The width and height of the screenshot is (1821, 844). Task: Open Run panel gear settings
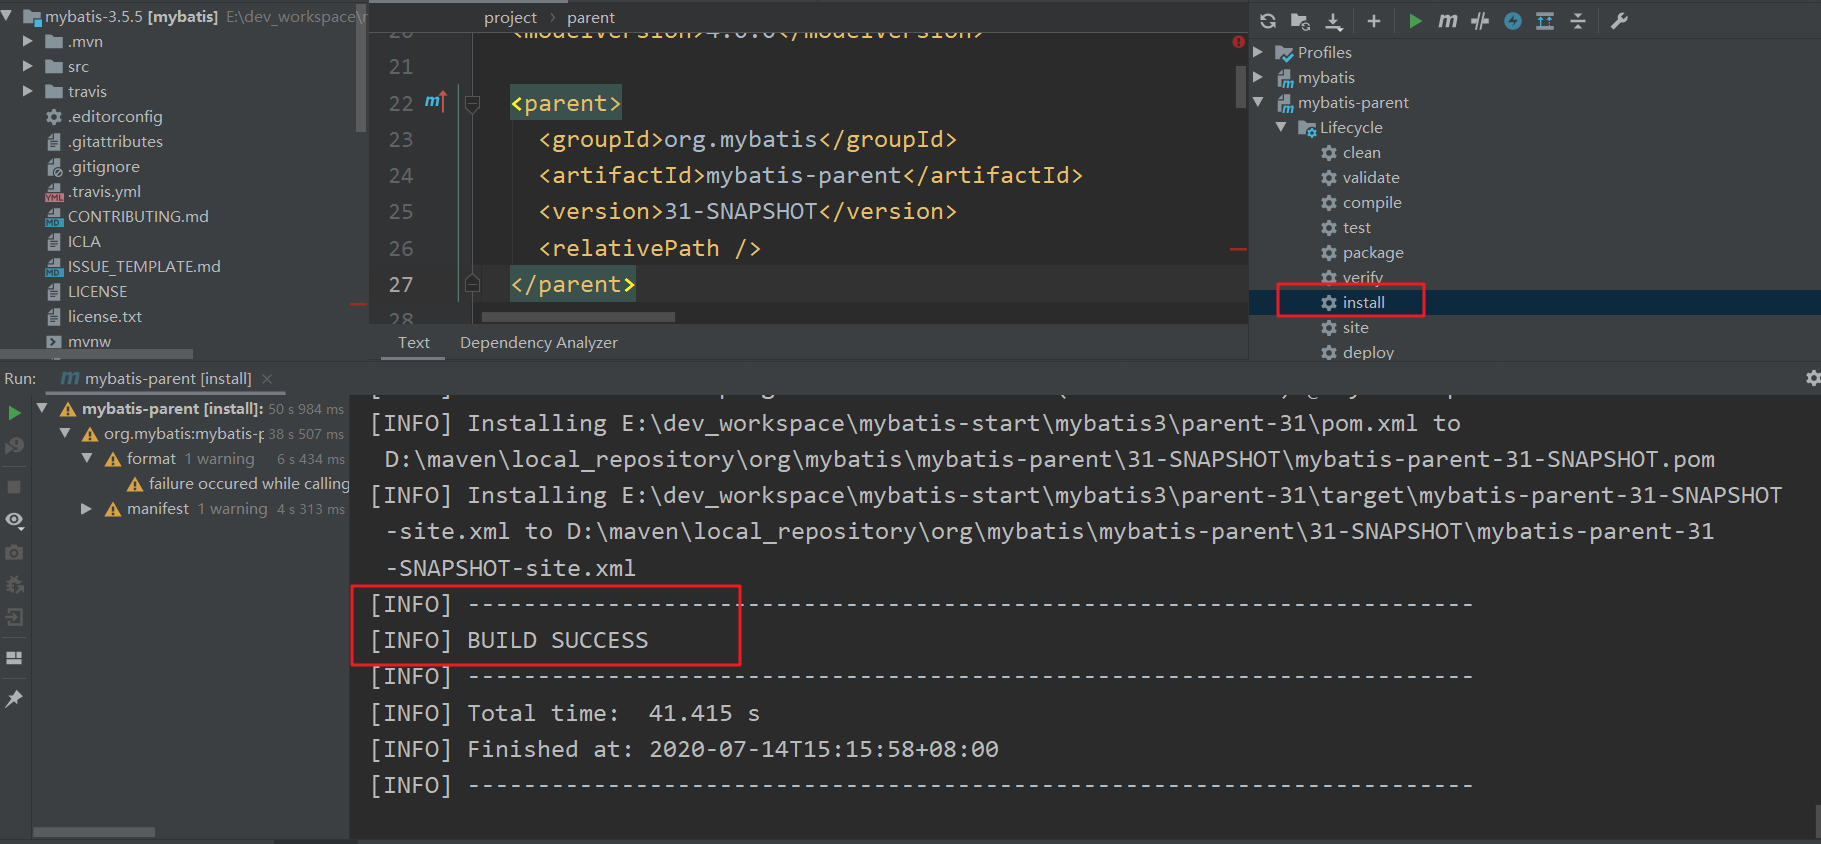point(1812,378)
